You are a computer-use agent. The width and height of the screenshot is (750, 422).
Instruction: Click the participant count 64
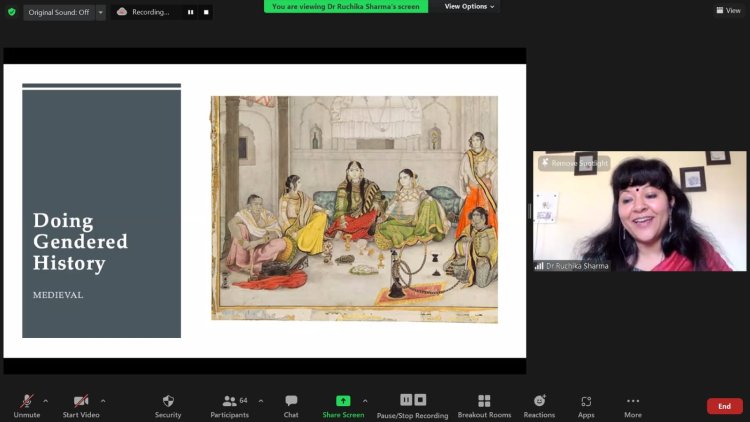[243, 400]
